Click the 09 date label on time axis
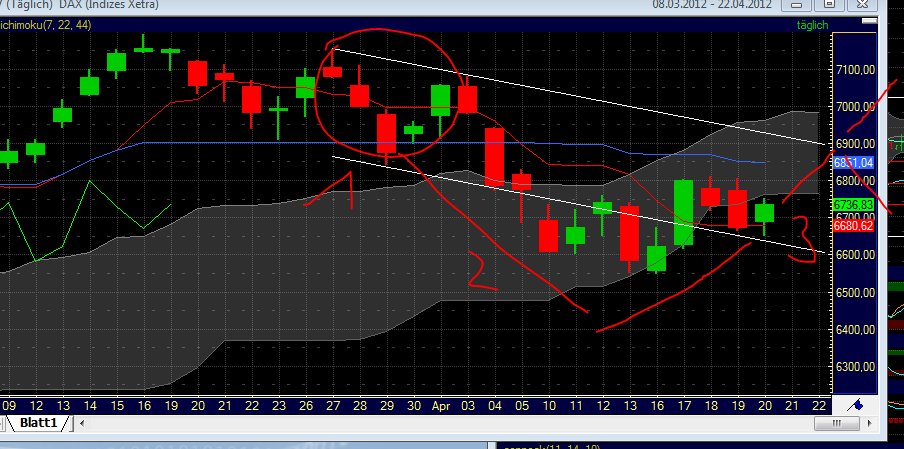904x449 pixels. click(8, 405)
